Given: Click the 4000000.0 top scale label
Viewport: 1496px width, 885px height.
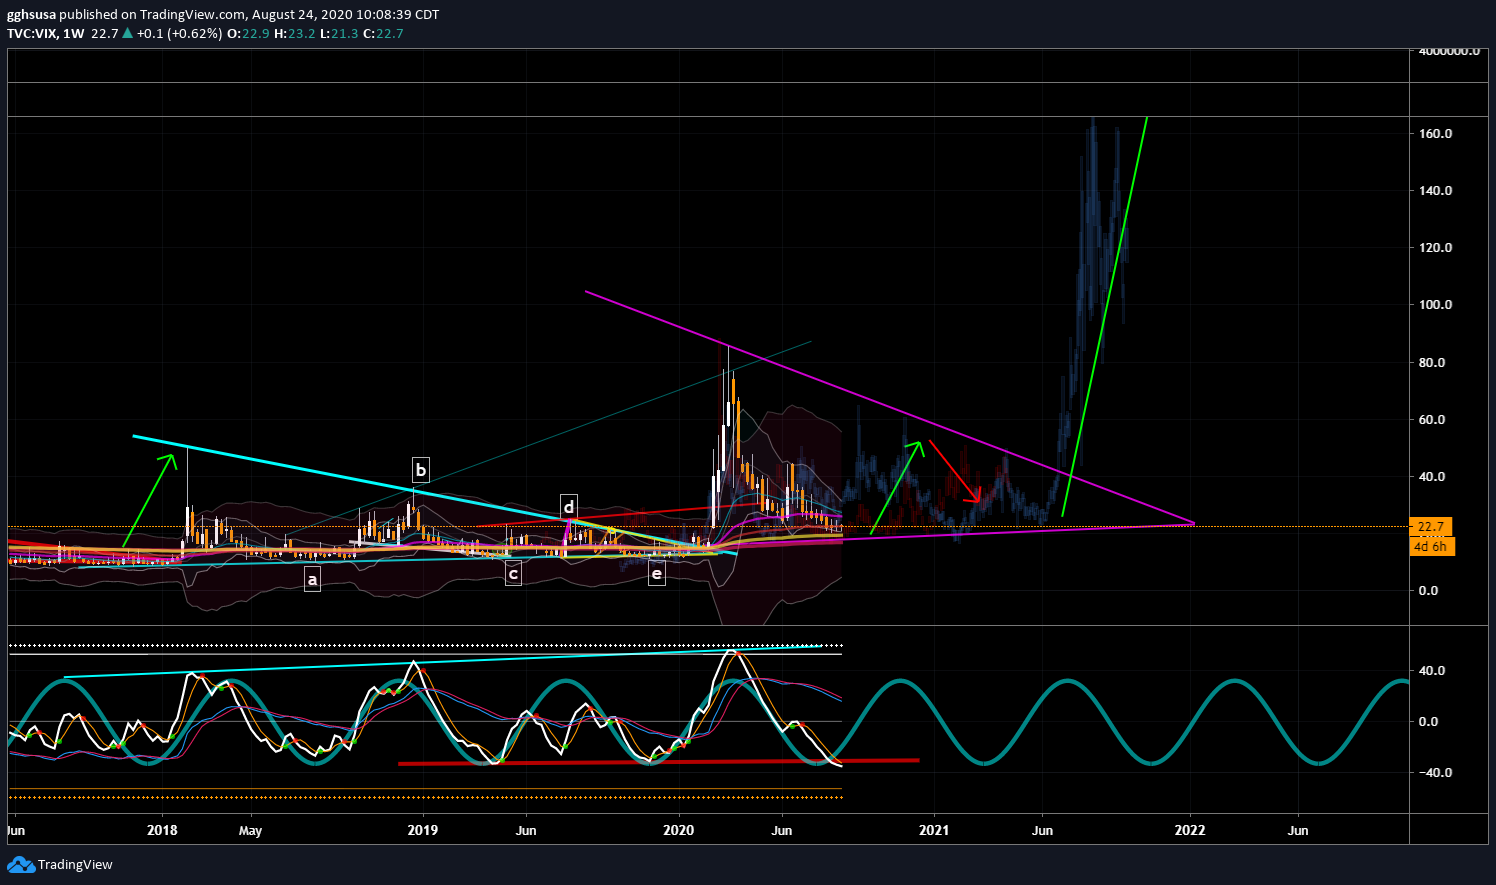Looking at the screenshot, I should pyautogui.click(x=1449, y=51).
